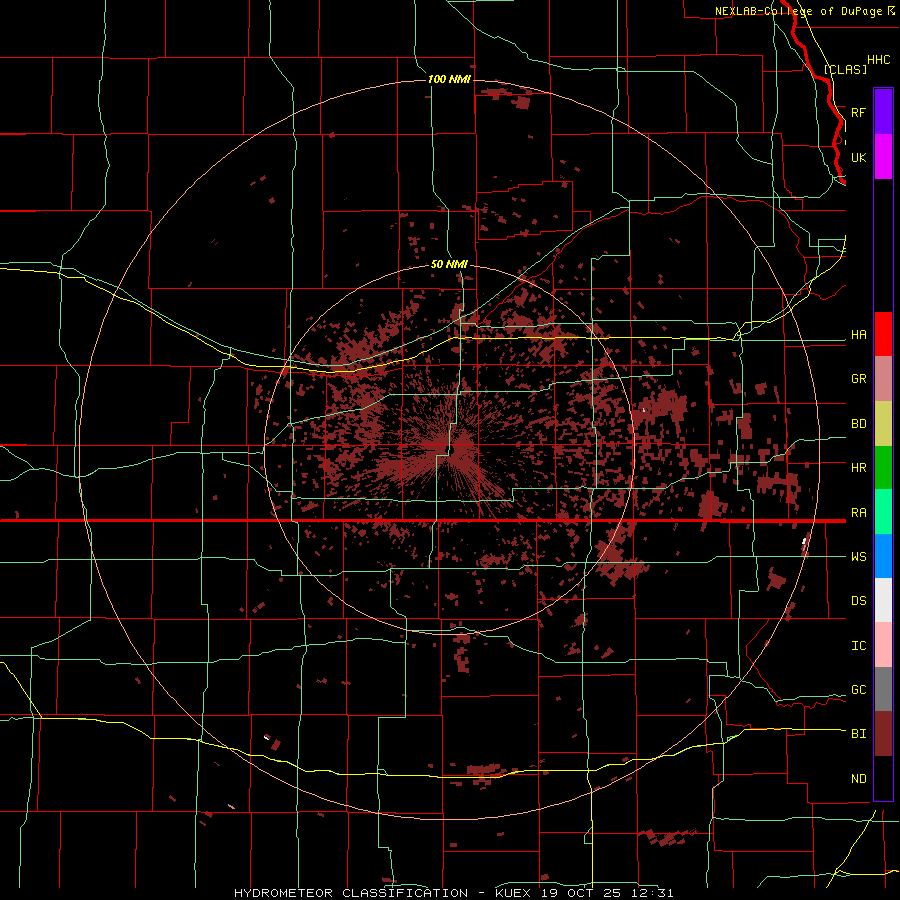Screen dimensions: 900x900
Task: Click the purple RF legend color swatch
Action: pos(883,112)
